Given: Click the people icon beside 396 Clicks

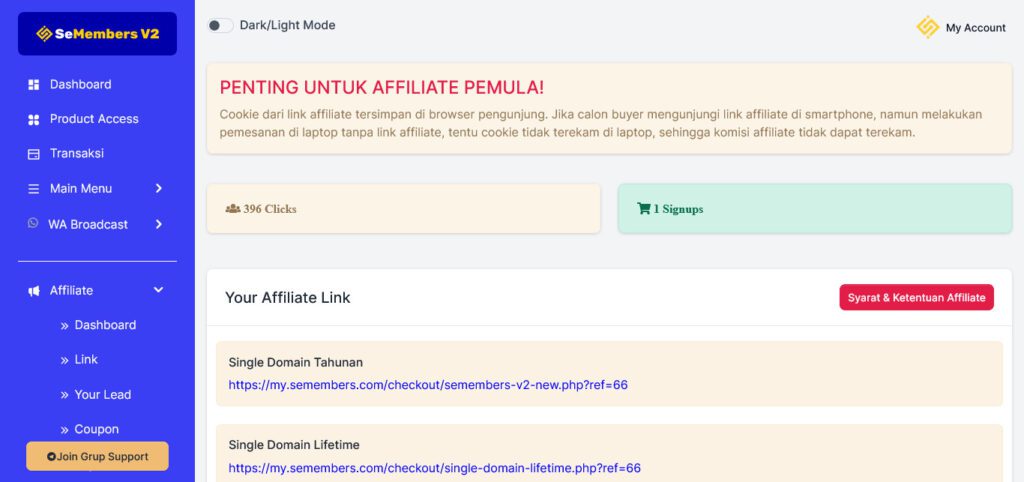Looking at the screenshot, I should pyautogui.click(x=233, y=209).
